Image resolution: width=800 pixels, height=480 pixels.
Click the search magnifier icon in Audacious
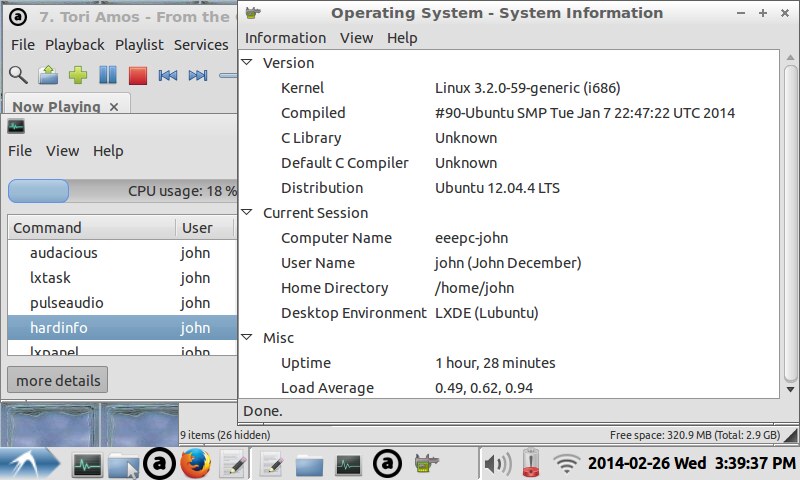pyautogui.click(x=18, y=75)
